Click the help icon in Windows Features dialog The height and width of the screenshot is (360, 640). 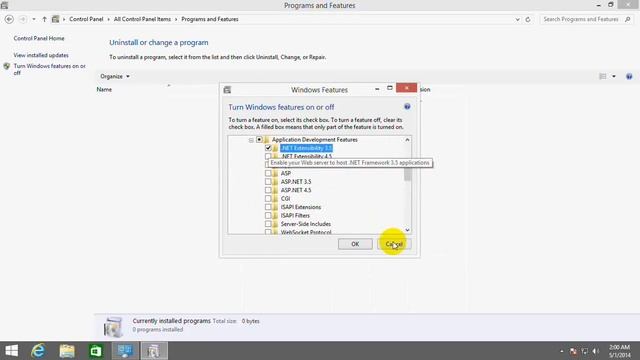point(407,107)
